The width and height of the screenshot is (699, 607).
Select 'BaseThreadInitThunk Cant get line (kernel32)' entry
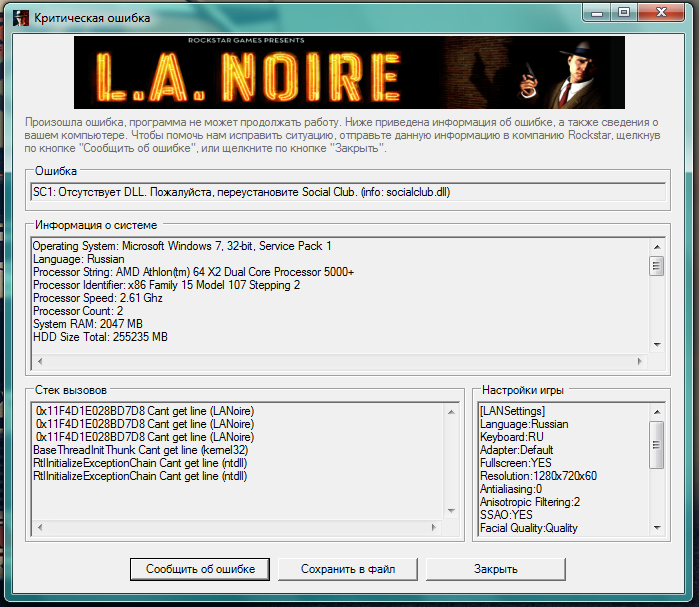click(140, 450)
